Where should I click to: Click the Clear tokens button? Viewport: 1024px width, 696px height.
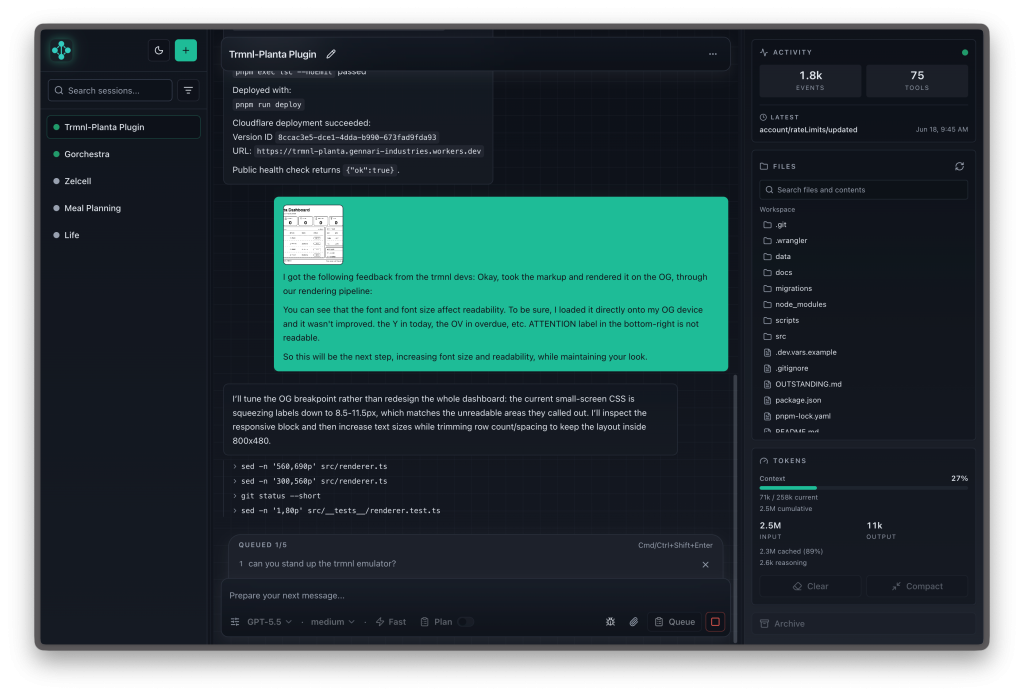810,586
